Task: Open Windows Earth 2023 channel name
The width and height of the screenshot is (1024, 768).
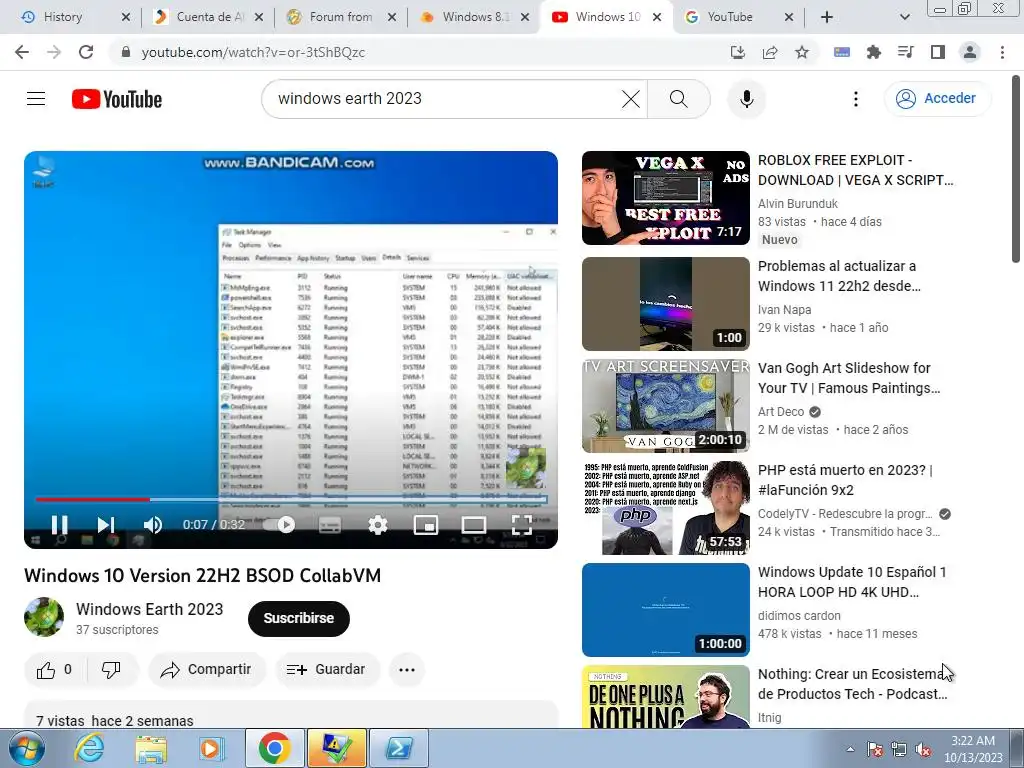Action: [150, 609]
